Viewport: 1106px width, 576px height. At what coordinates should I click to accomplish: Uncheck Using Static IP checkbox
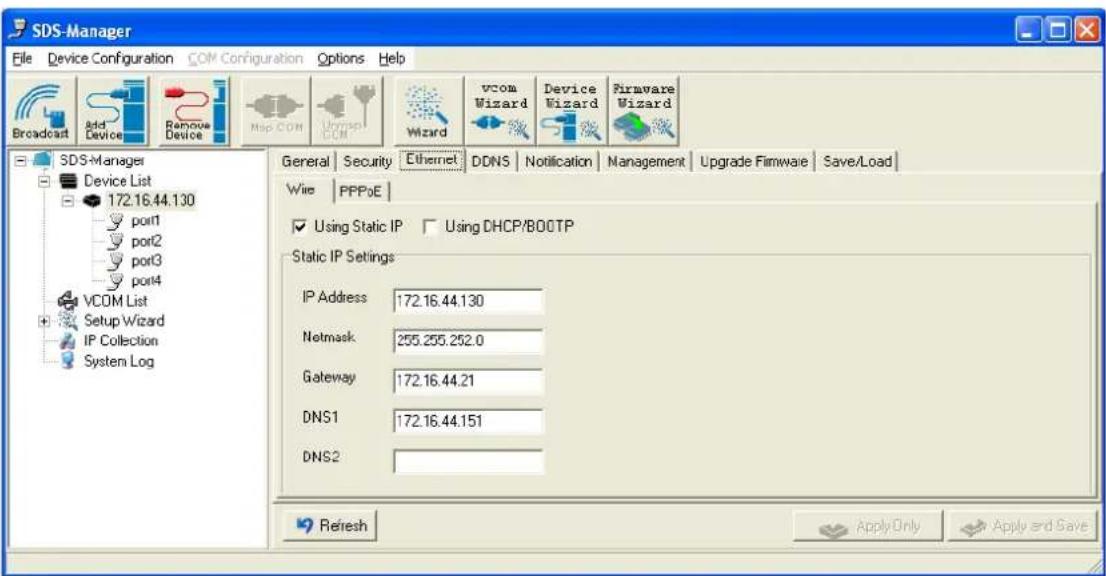tap(300, 226)
